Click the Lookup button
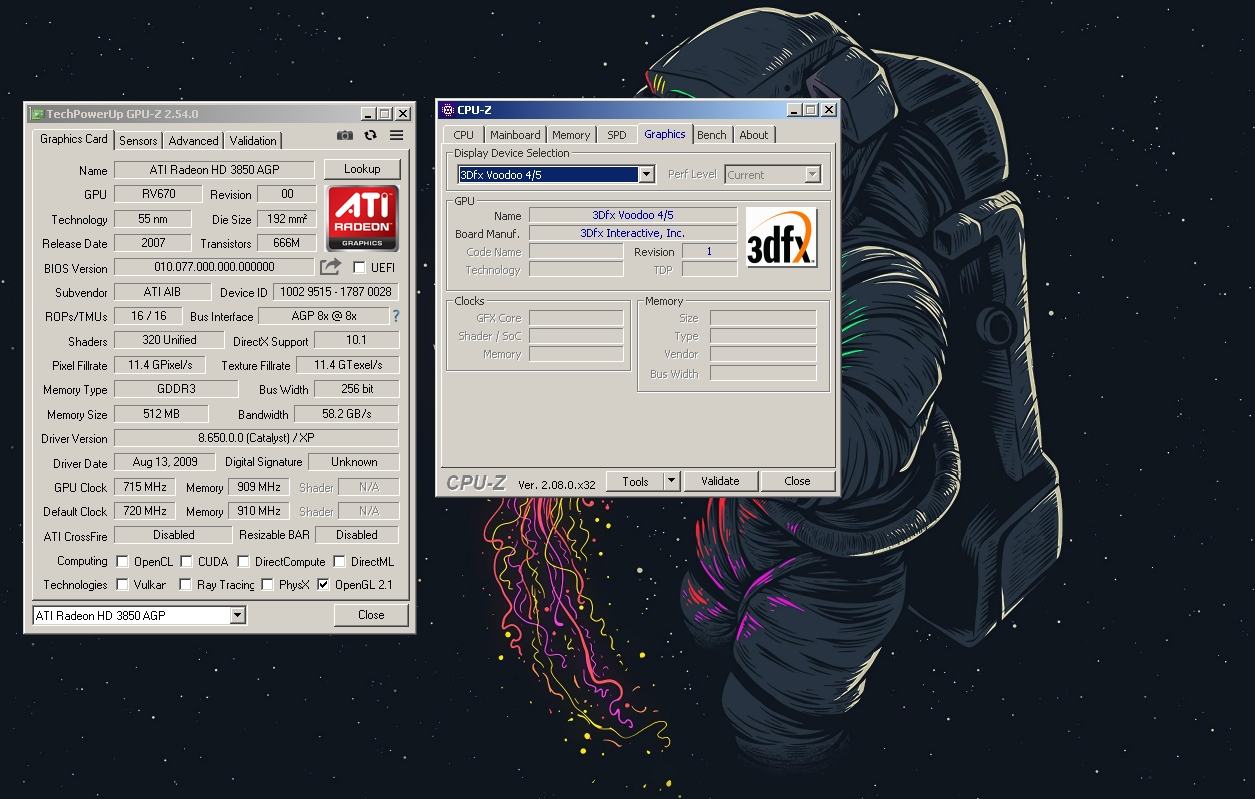Screen dimensions: 1255x799 click(362, 169)
